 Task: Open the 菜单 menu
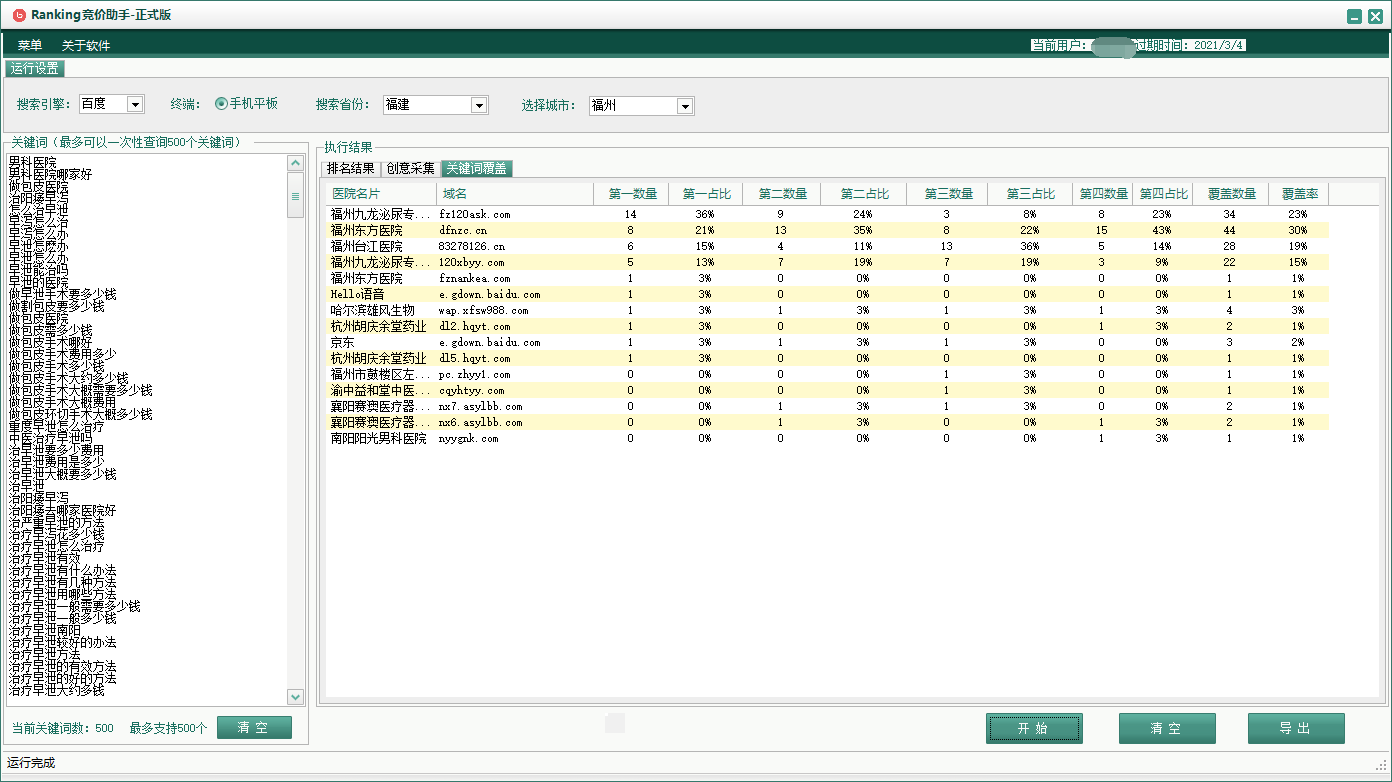pos(29,44)
